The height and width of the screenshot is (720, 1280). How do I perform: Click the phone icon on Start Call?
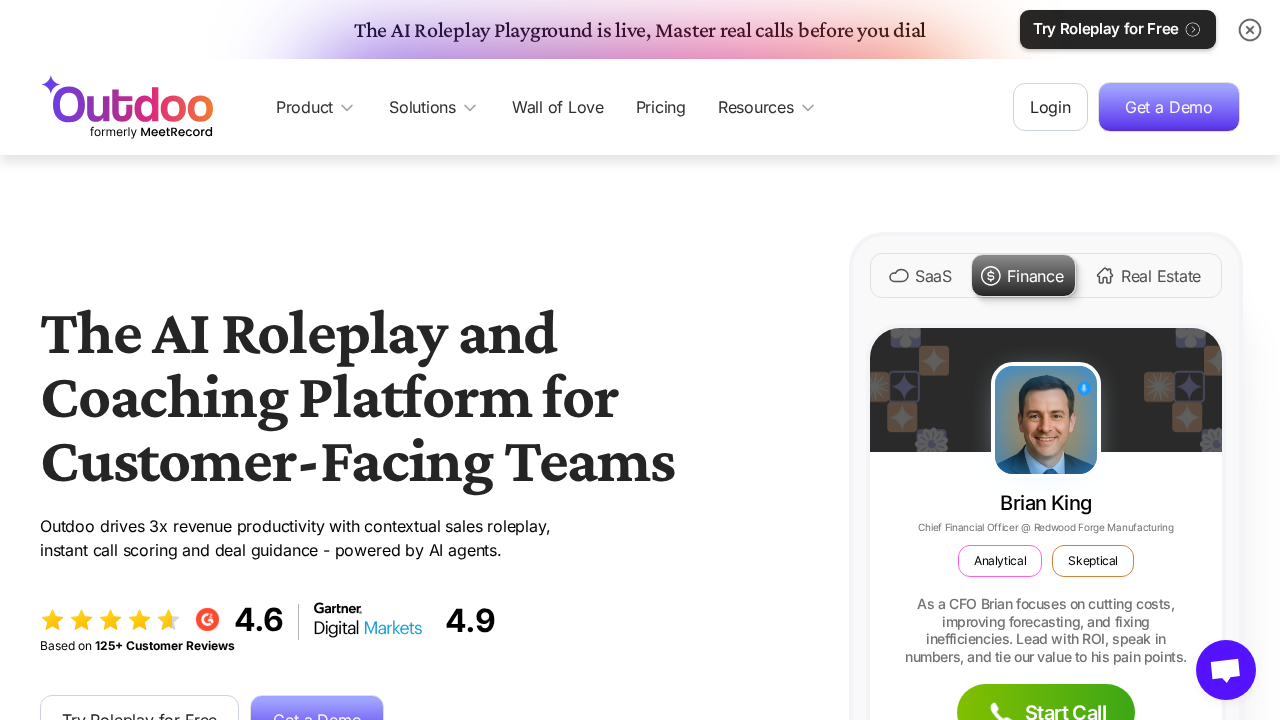1000,712
